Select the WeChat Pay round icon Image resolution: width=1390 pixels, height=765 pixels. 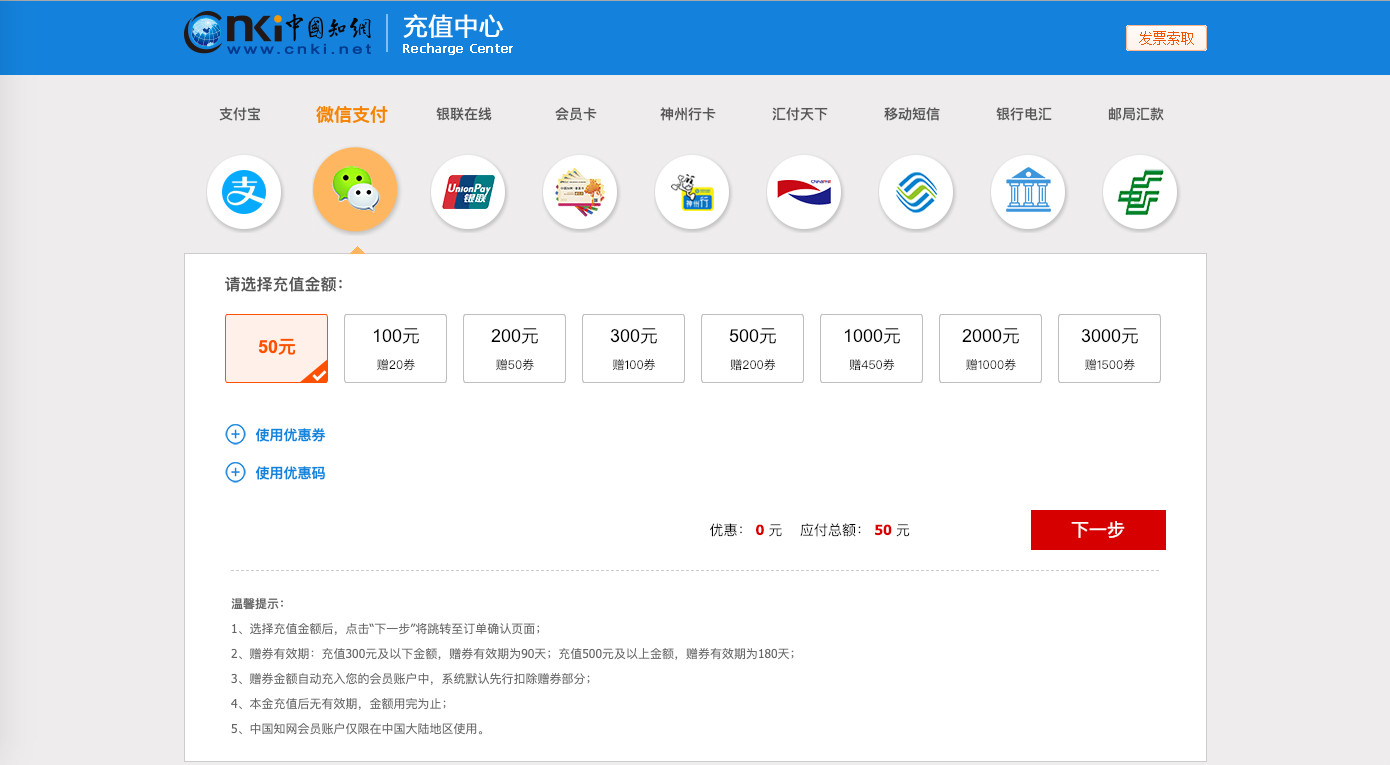355,189
